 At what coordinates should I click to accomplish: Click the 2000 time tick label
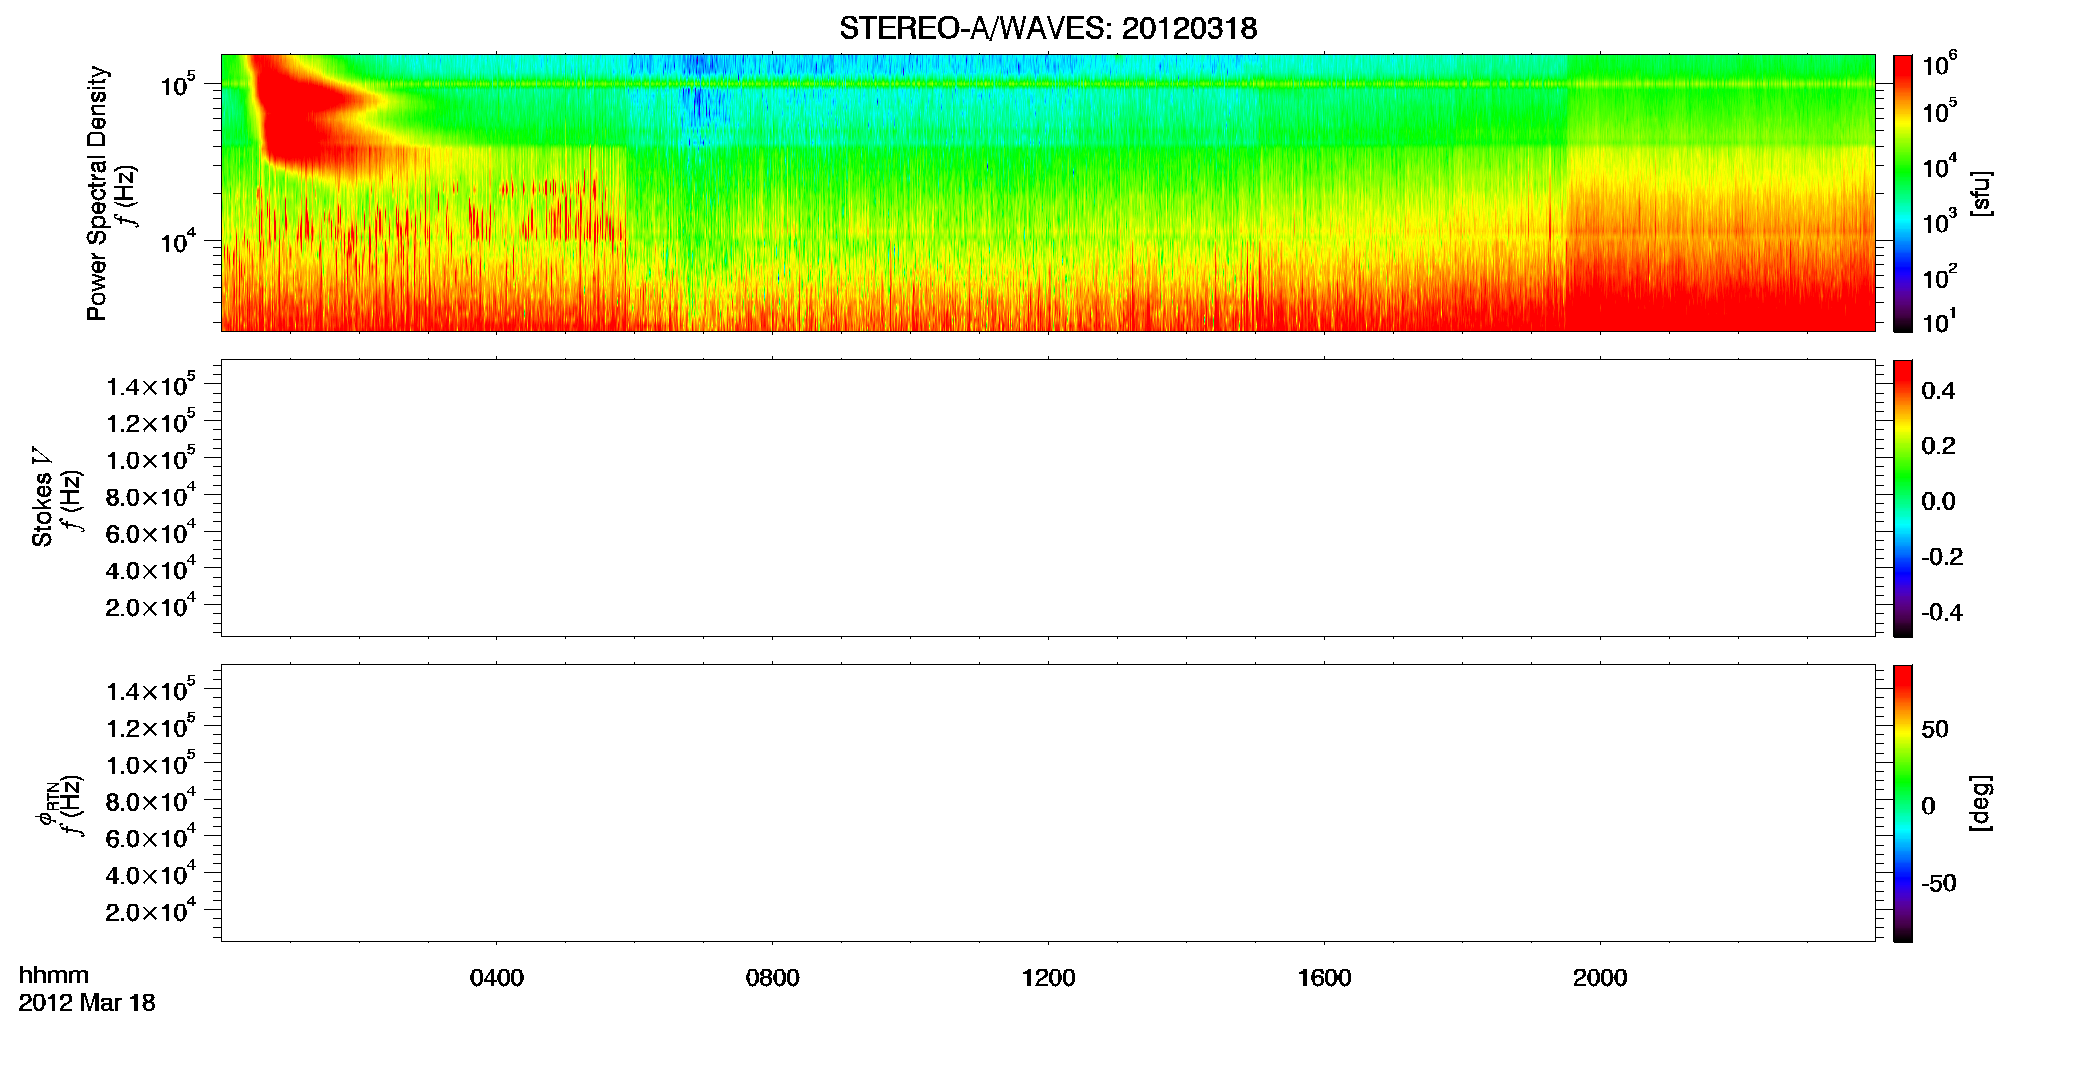[1600, 978]
